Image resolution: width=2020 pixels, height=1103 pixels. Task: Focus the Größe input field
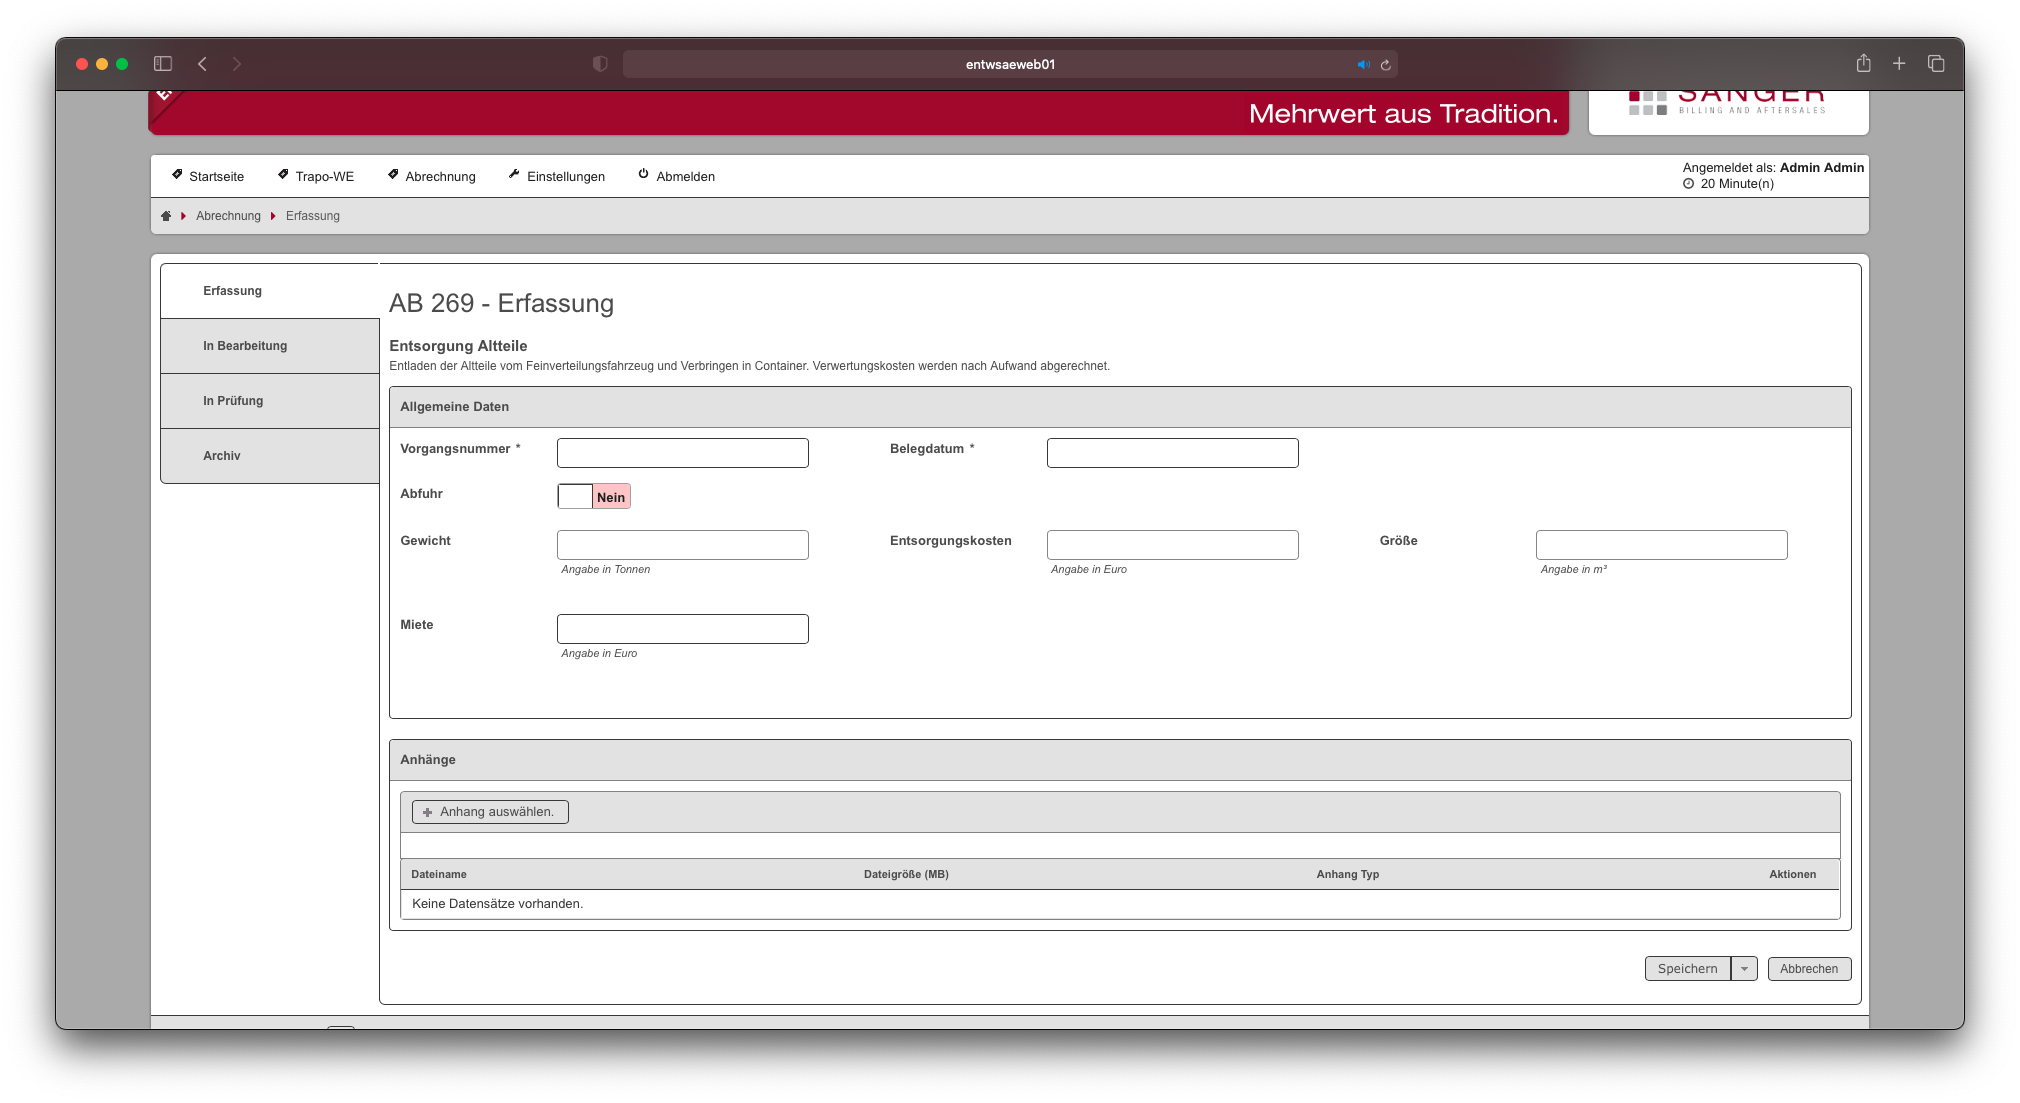(1662, 545)
